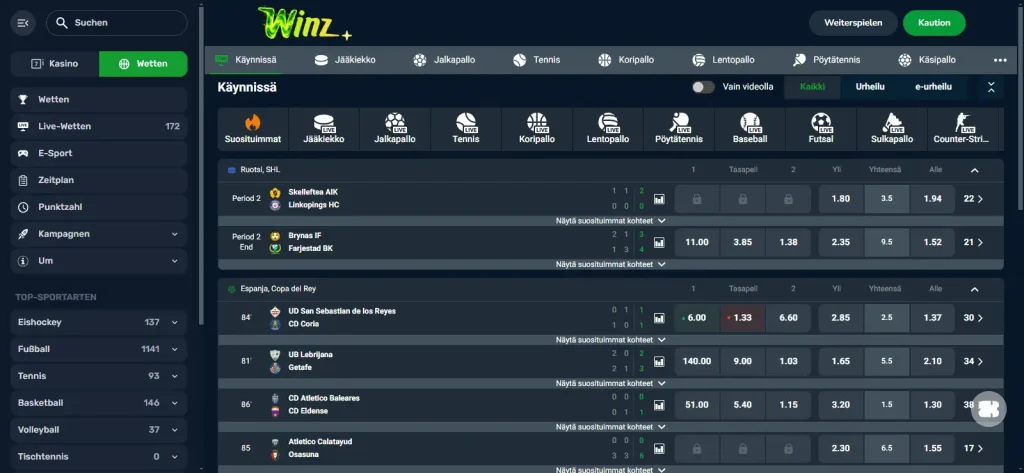Switch to the Kasino section
The image size is (1024, 473).
pos(55,64)
